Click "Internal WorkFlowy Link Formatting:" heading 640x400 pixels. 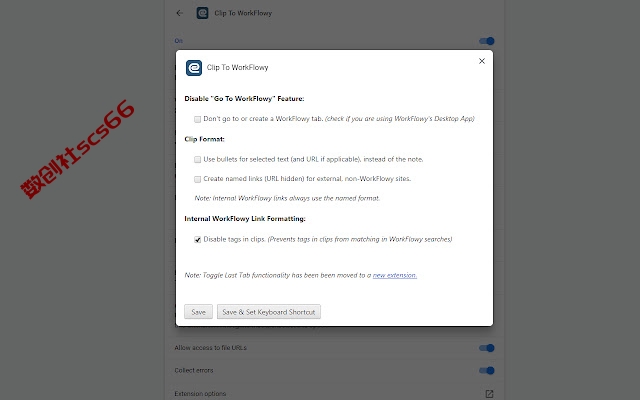tap(245, 219)
